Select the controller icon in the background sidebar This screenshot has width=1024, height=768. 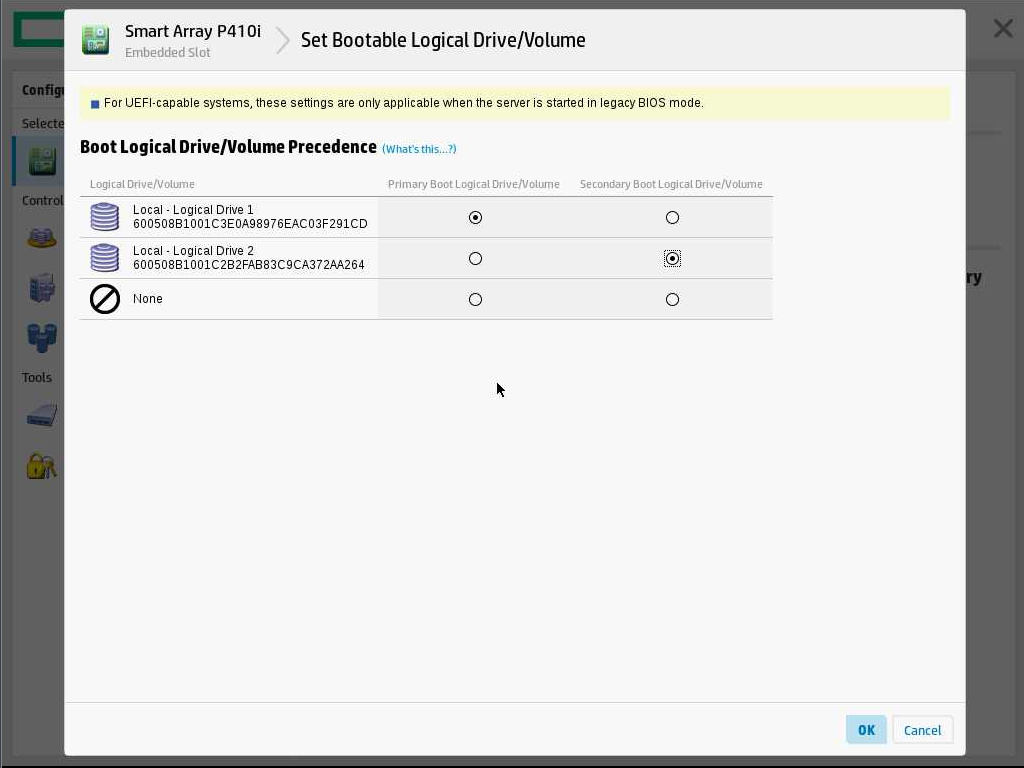pos(42,161)
